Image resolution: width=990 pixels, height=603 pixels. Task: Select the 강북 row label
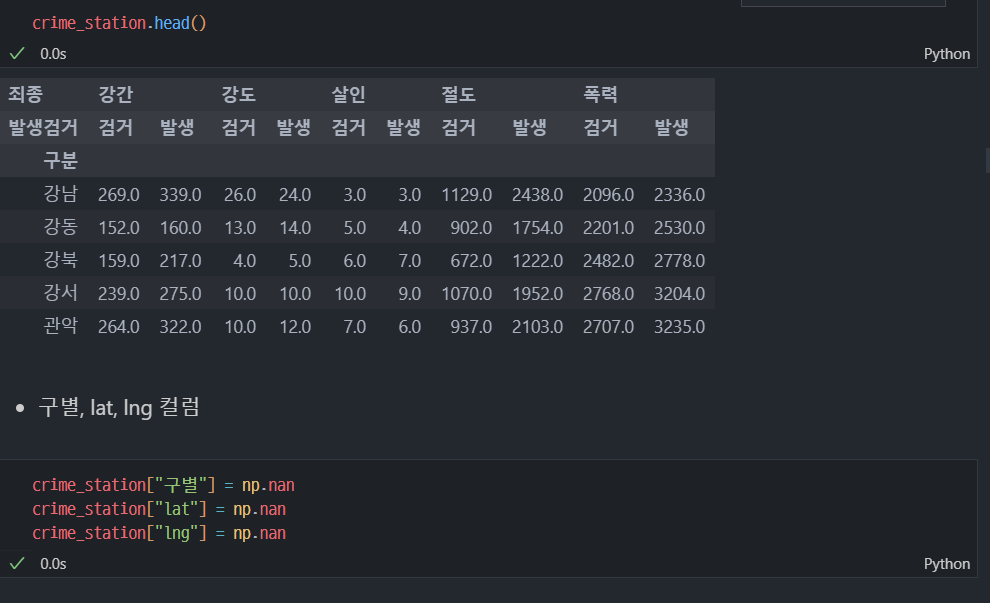pyautogui.click(x=61, y=260)
